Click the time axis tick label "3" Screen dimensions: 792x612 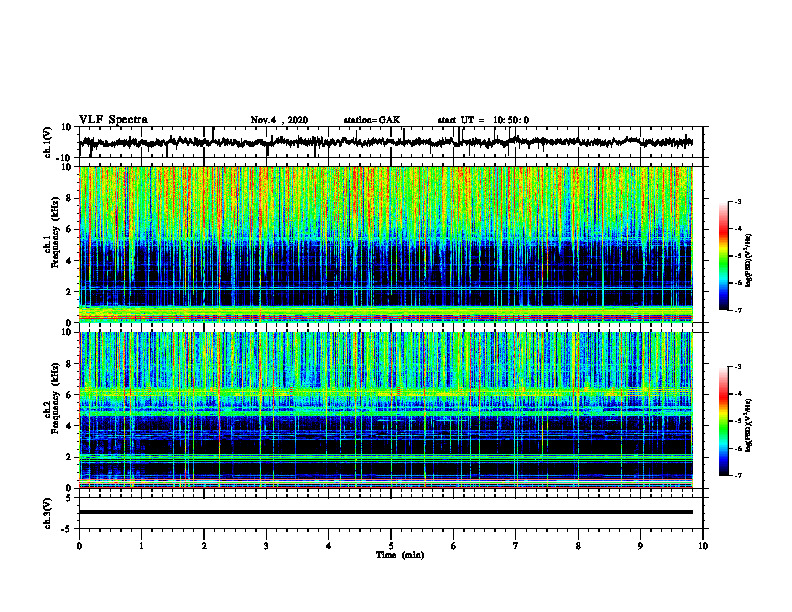coord(266,546)
